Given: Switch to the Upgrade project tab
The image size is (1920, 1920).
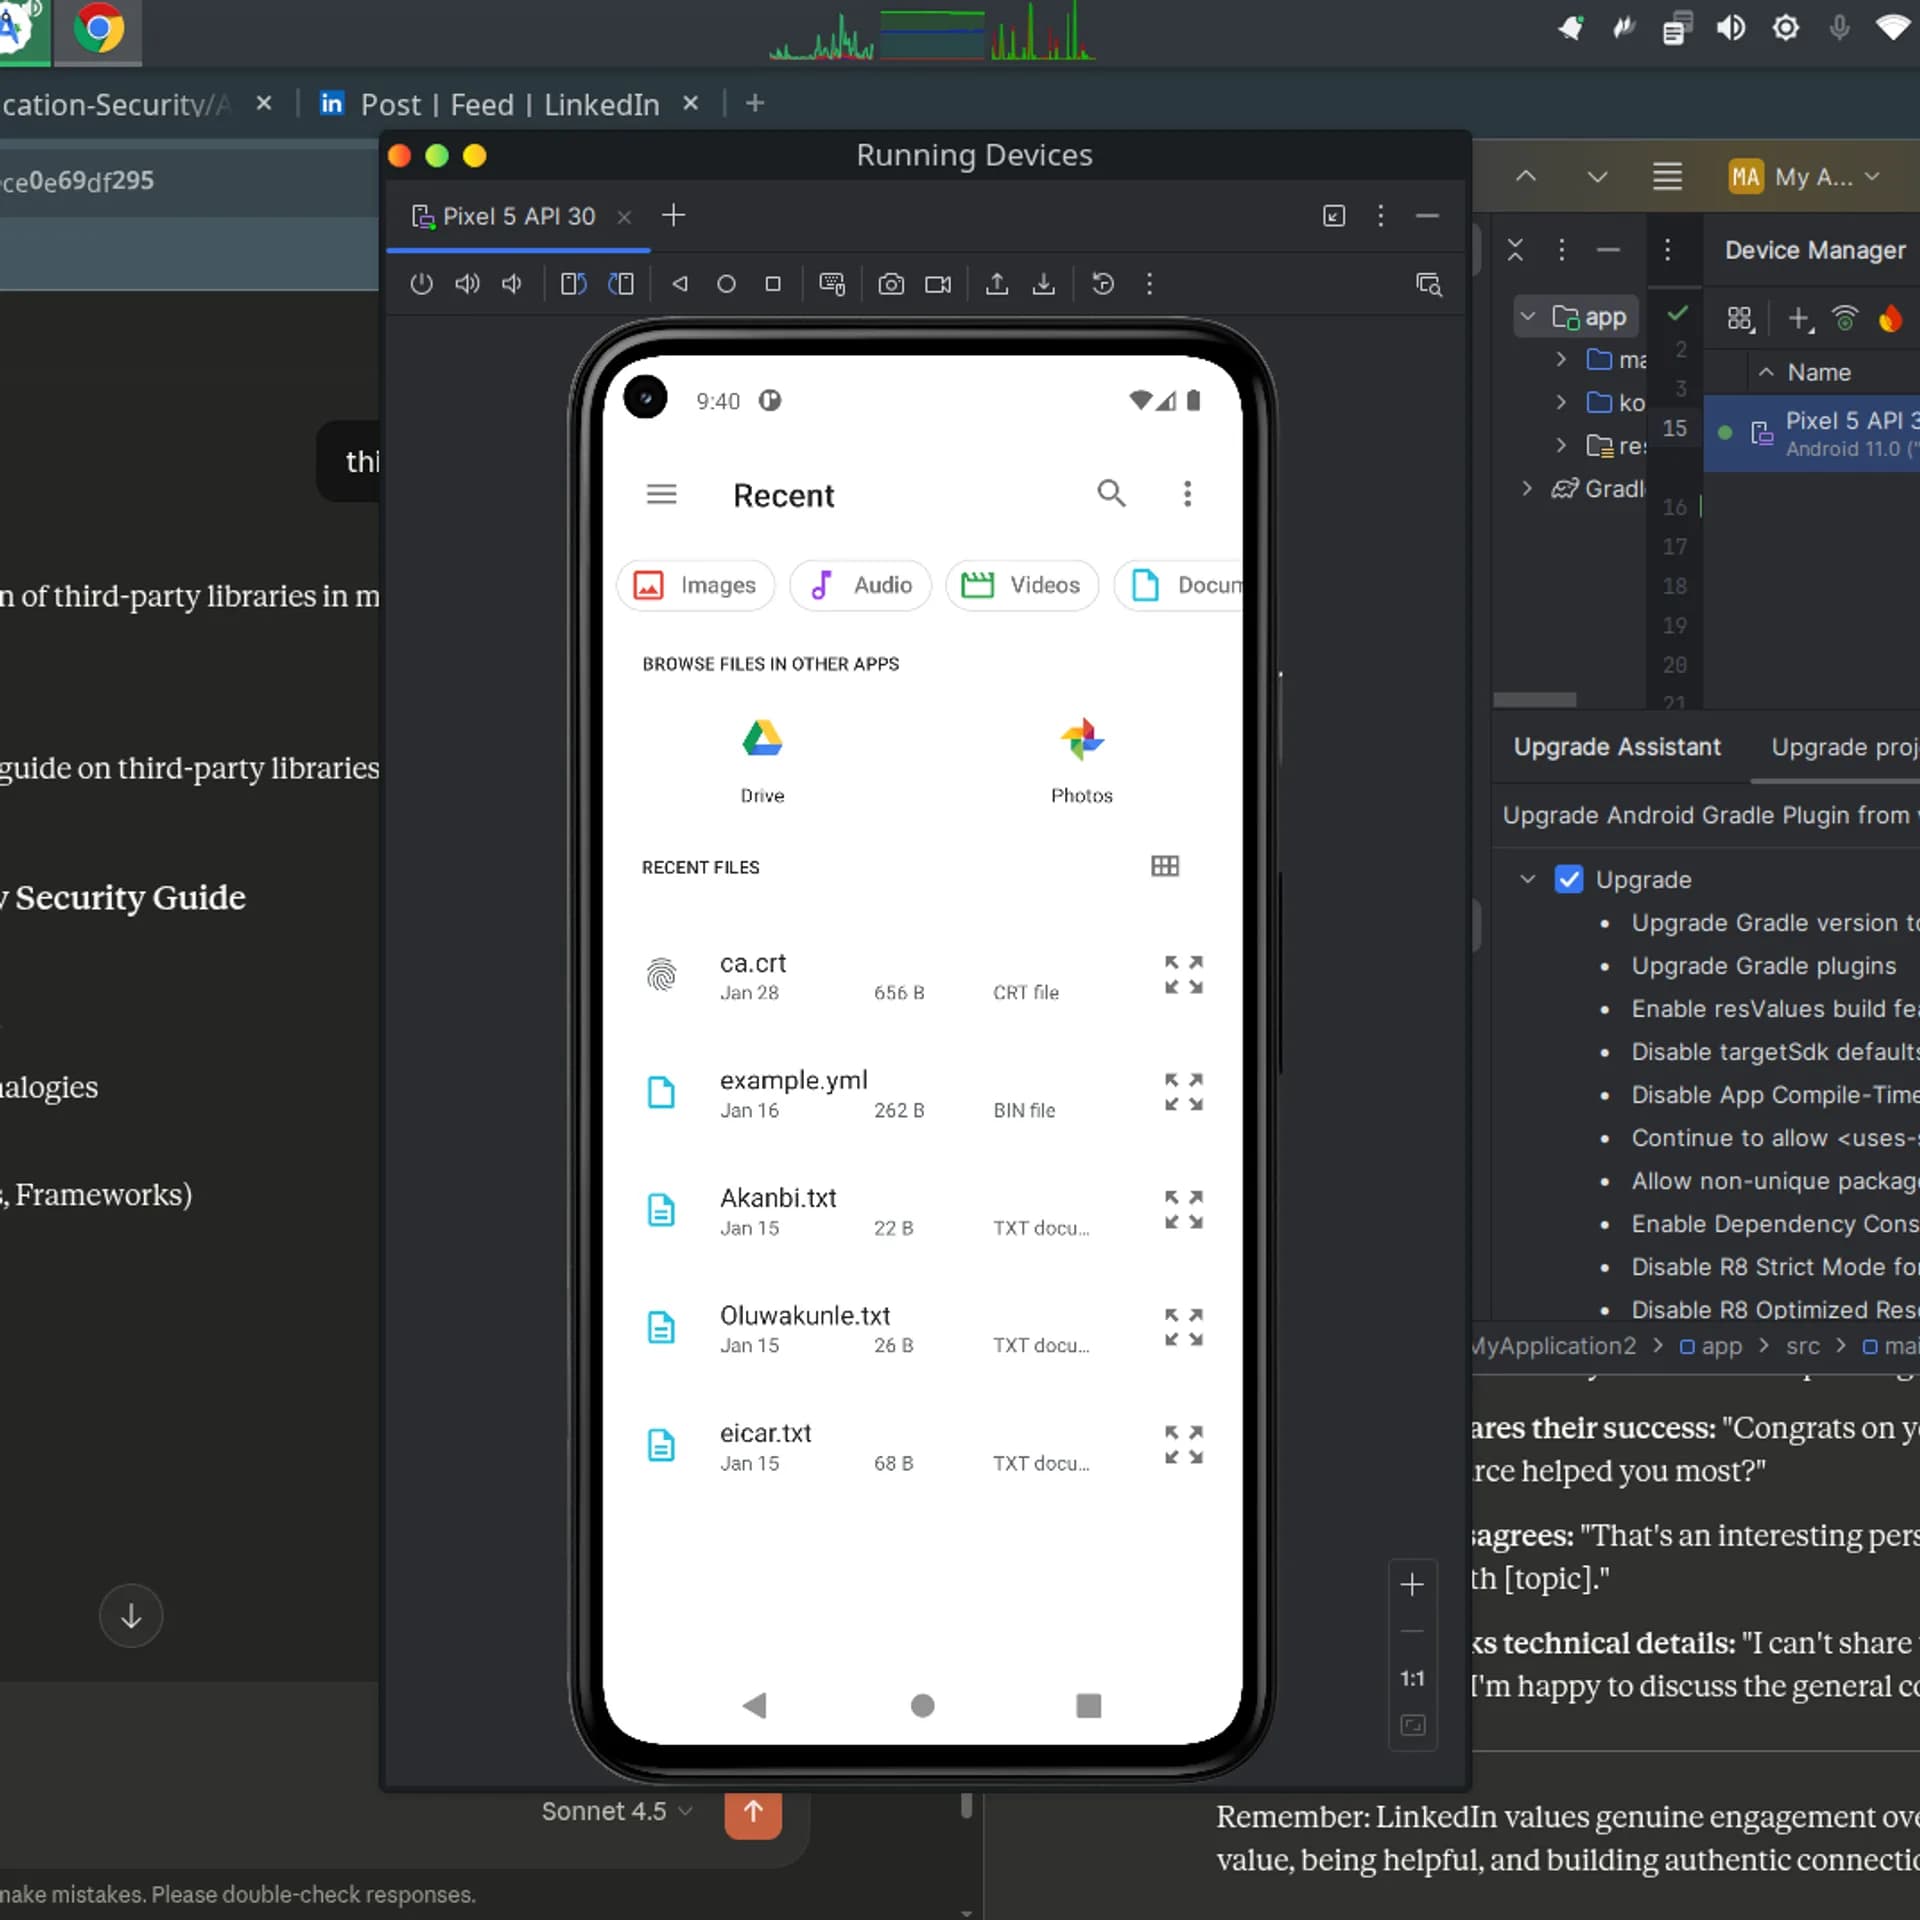Looking at the screenshot, I should pyautogui.click(x=1844, y=747).
